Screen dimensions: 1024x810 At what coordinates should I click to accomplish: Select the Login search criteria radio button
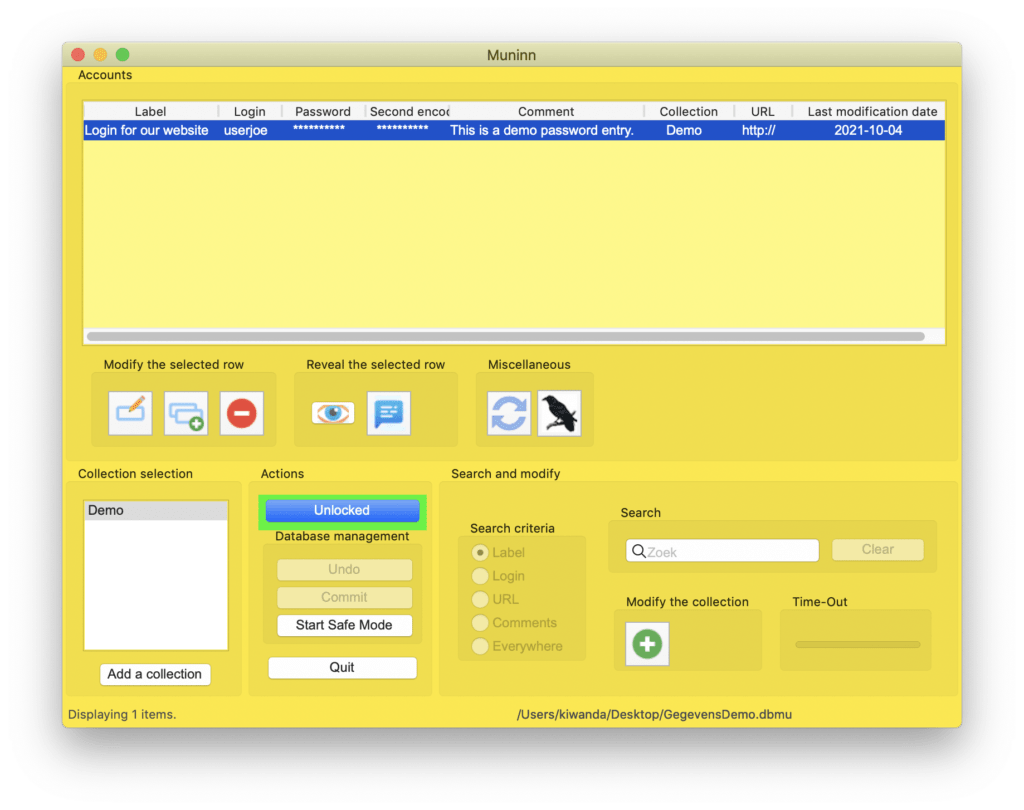pos(480,576)
